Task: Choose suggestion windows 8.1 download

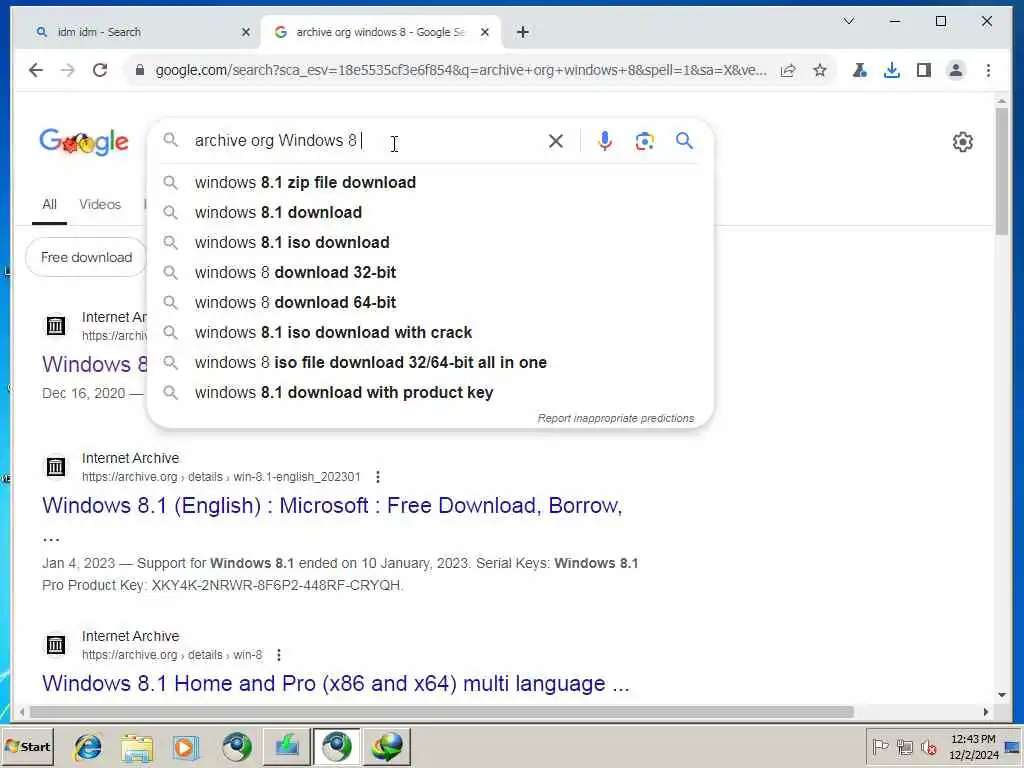Action: [x=431, y=212]
